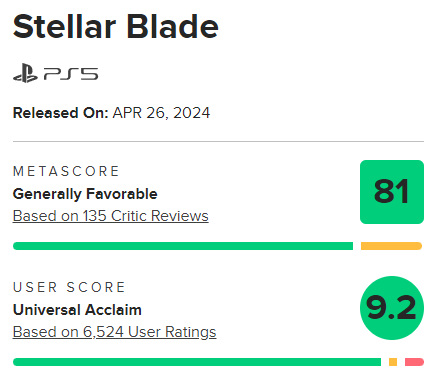434x382 pixels.
Task: Click the METASCORE section label
Action: click(66, 171)
